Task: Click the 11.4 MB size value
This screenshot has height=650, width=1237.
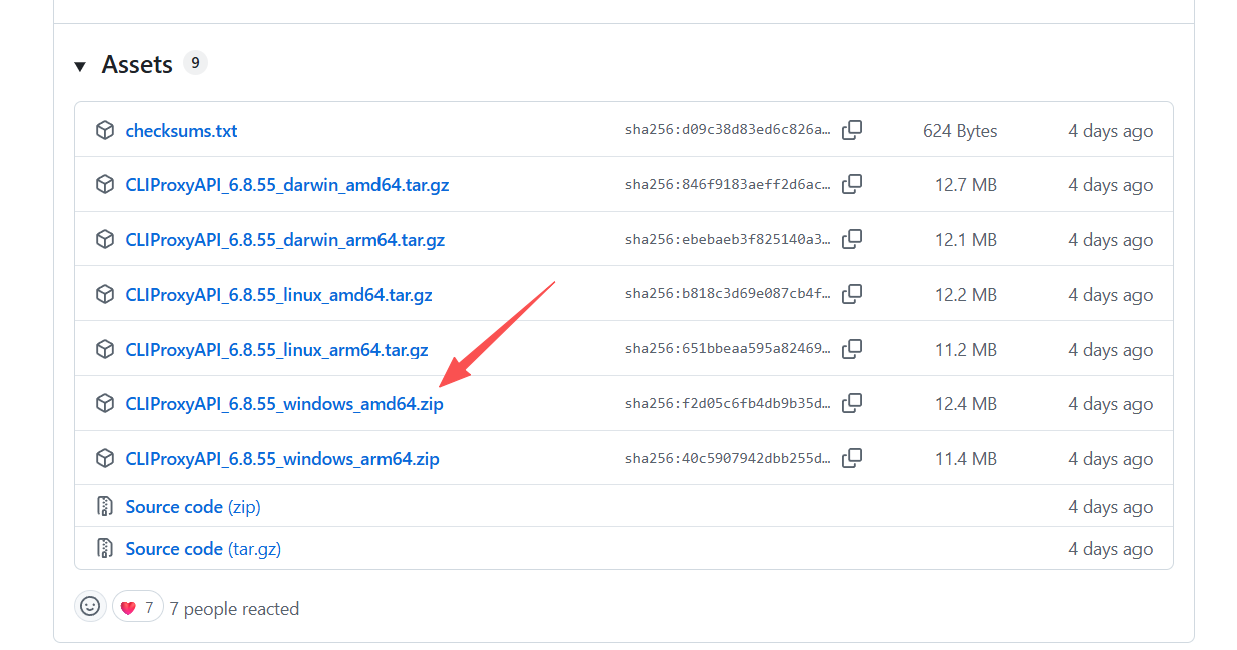Action: [x=966, y=459]
